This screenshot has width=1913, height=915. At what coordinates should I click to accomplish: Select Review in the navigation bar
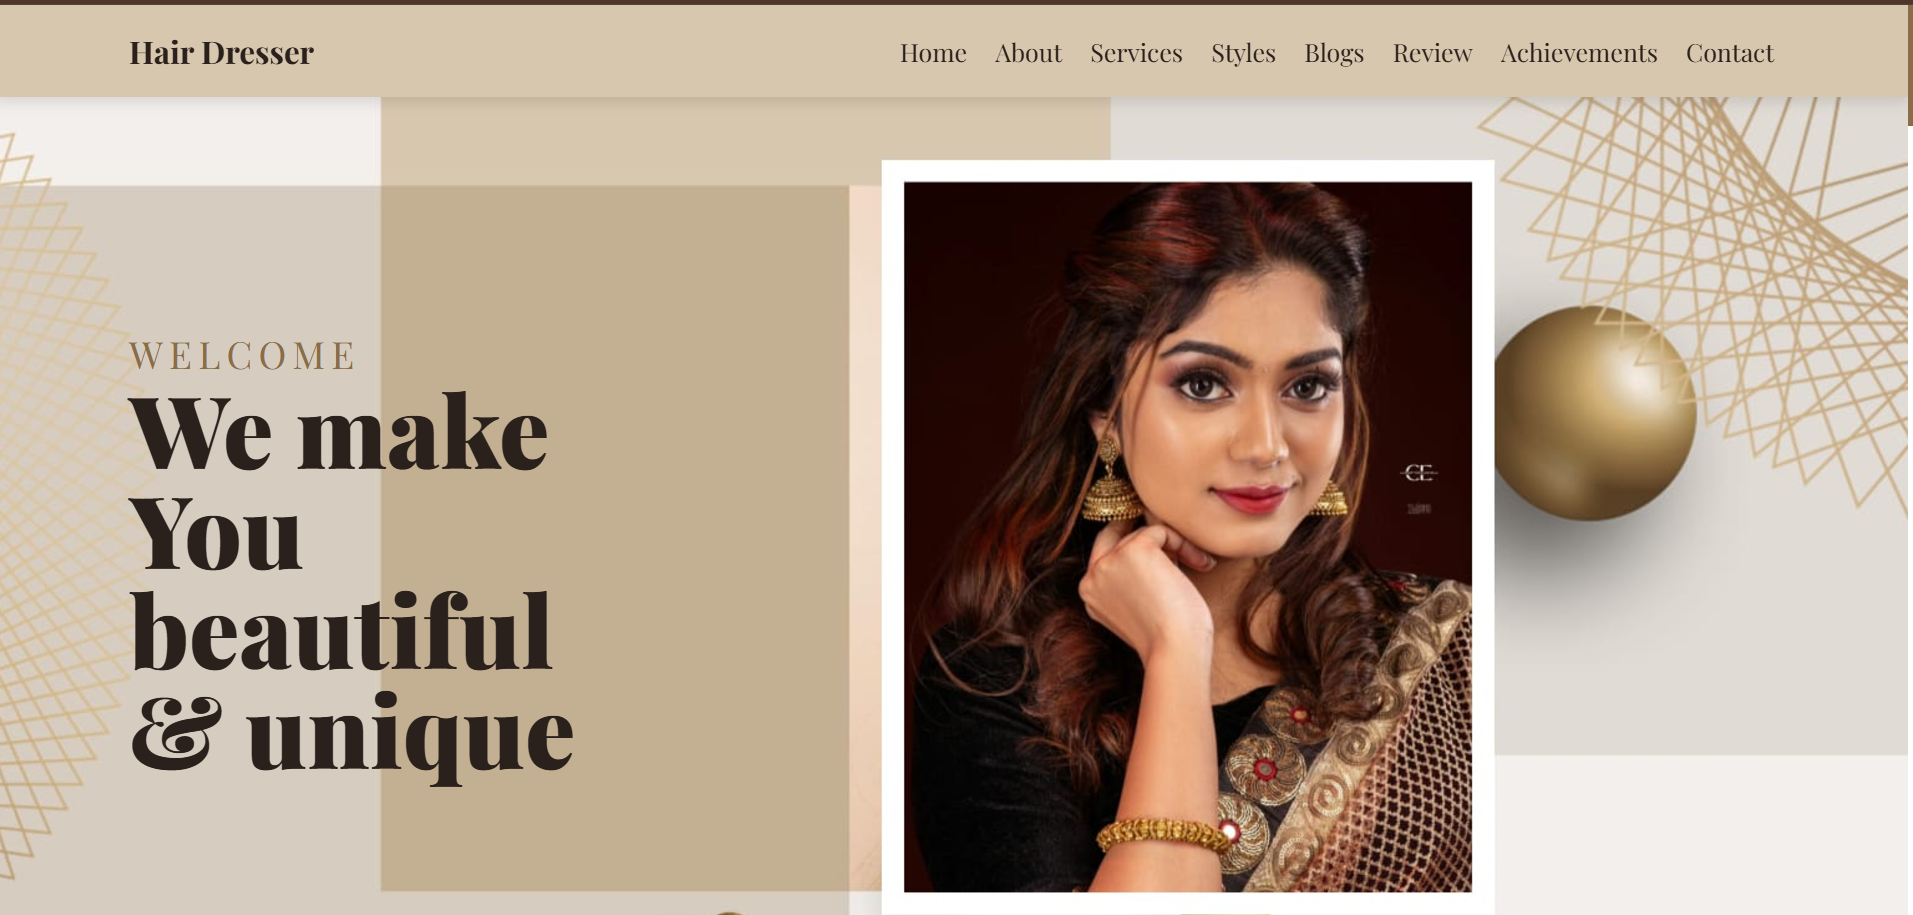click(1432, 53)
